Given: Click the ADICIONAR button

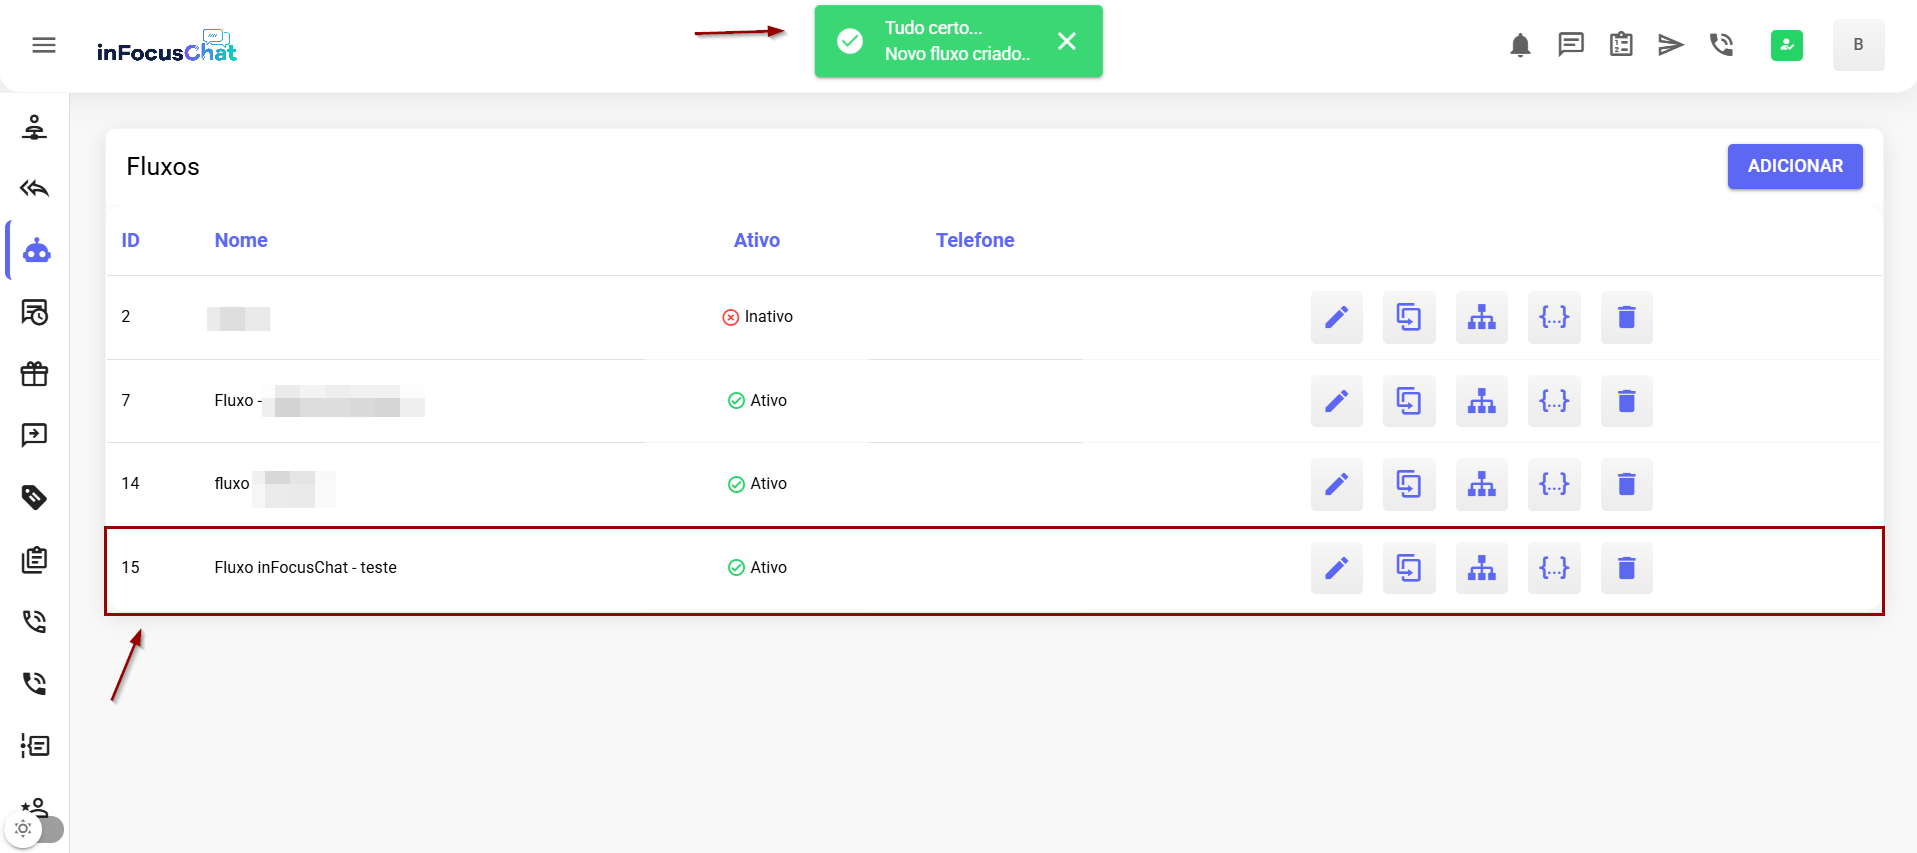Looking at the screenshot, I should click(x=1794, y=166).
